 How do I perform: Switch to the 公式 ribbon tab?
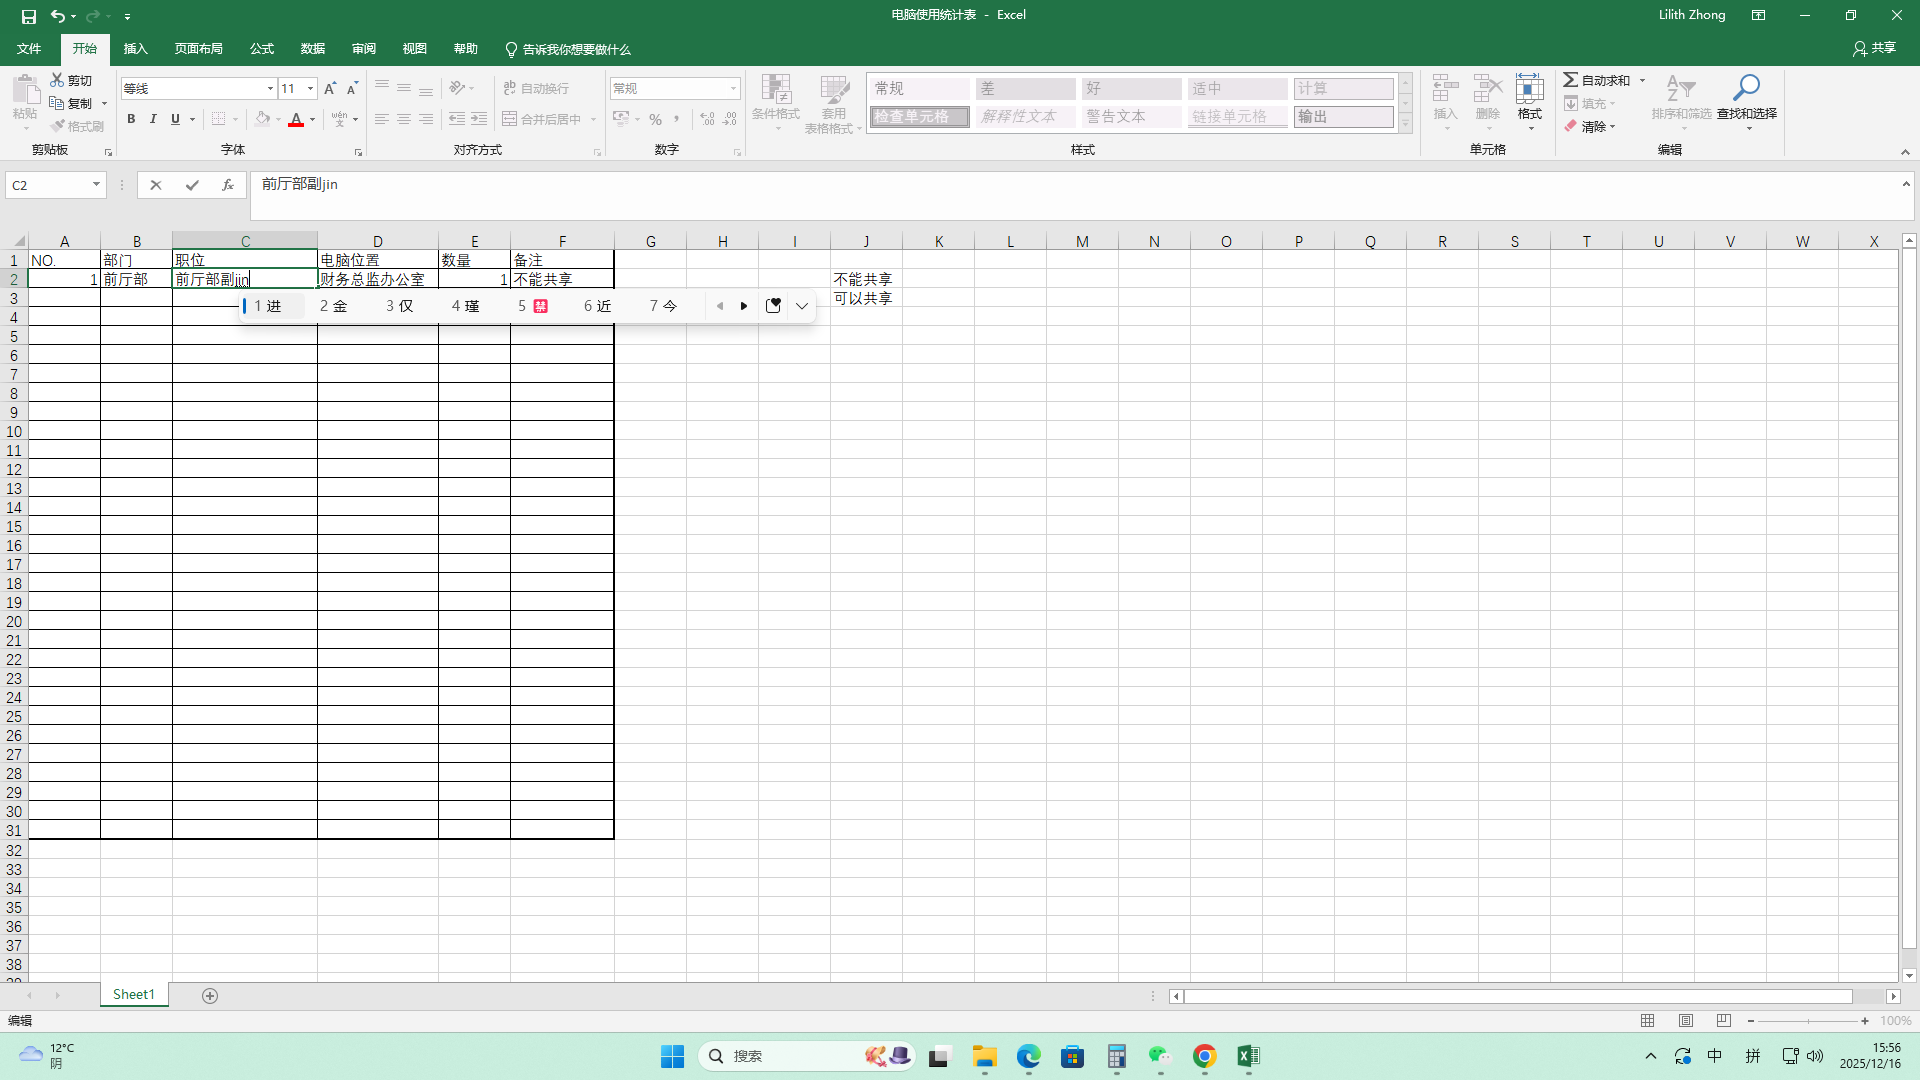[262, 49]
